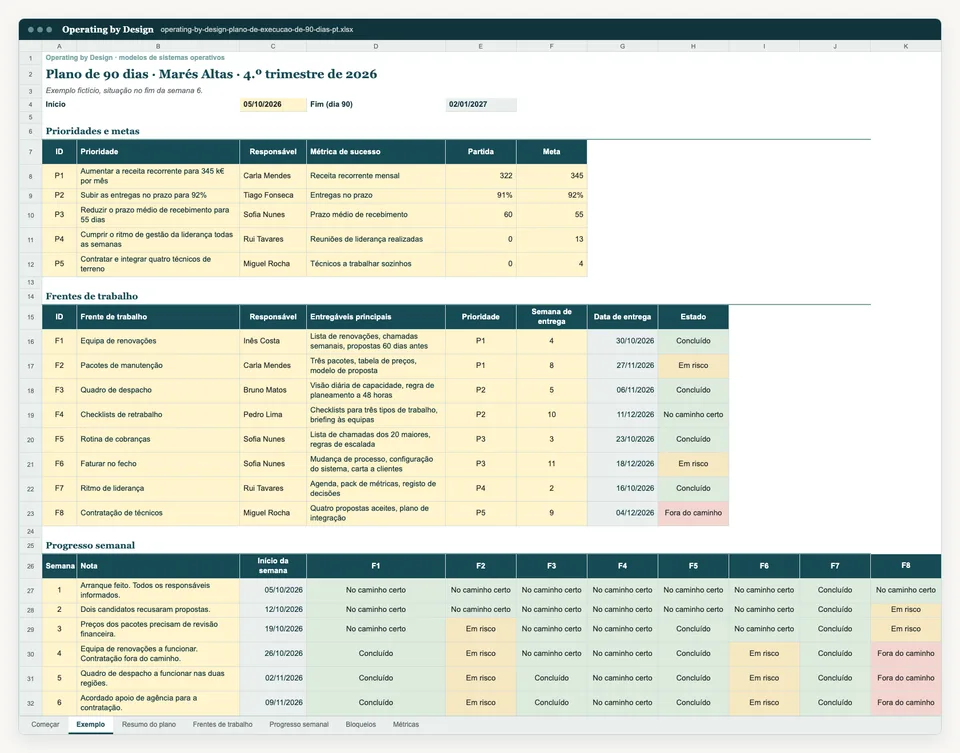This screenshot has height=753, width=960.
Task: Select row 8 header
Action: [30, 176]
